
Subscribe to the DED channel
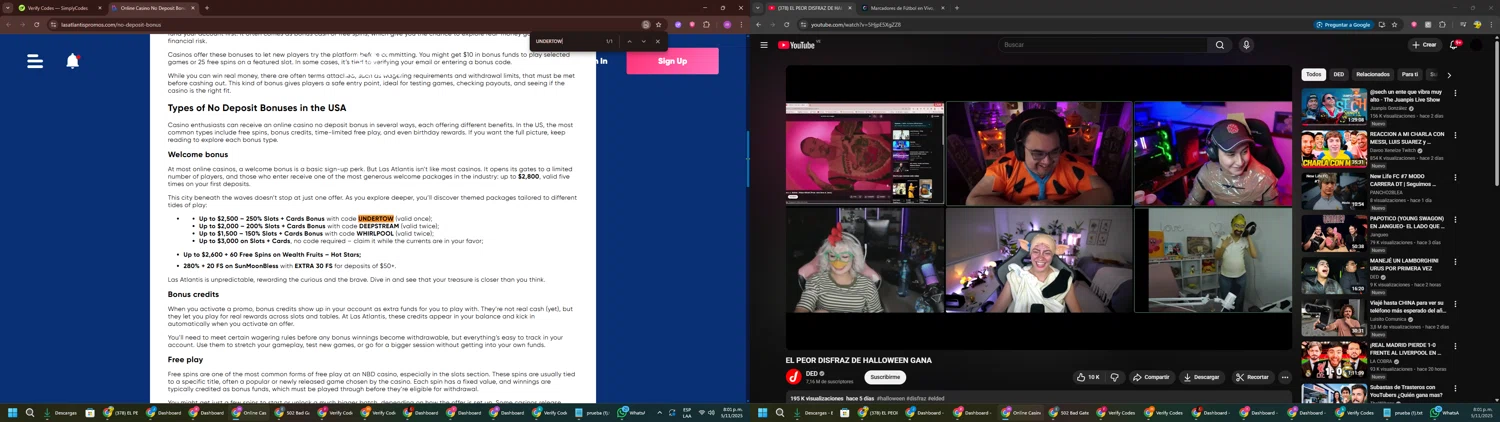[x=884, y=377]
